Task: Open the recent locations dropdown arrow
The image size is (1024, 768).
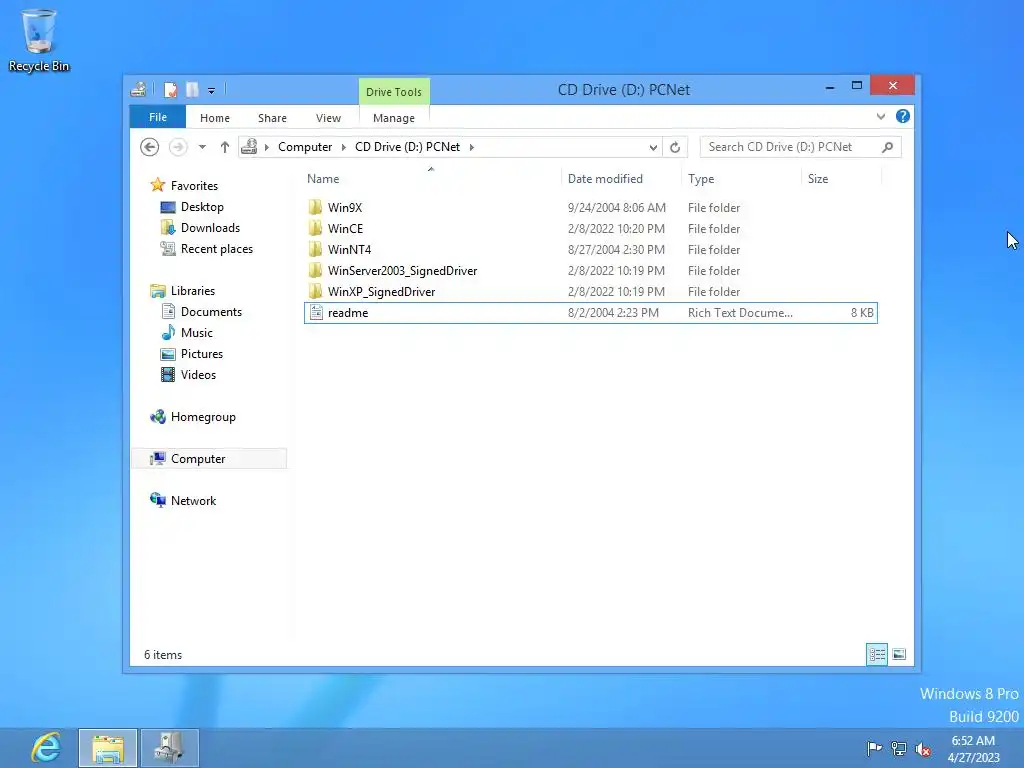Action: point(202,147)
